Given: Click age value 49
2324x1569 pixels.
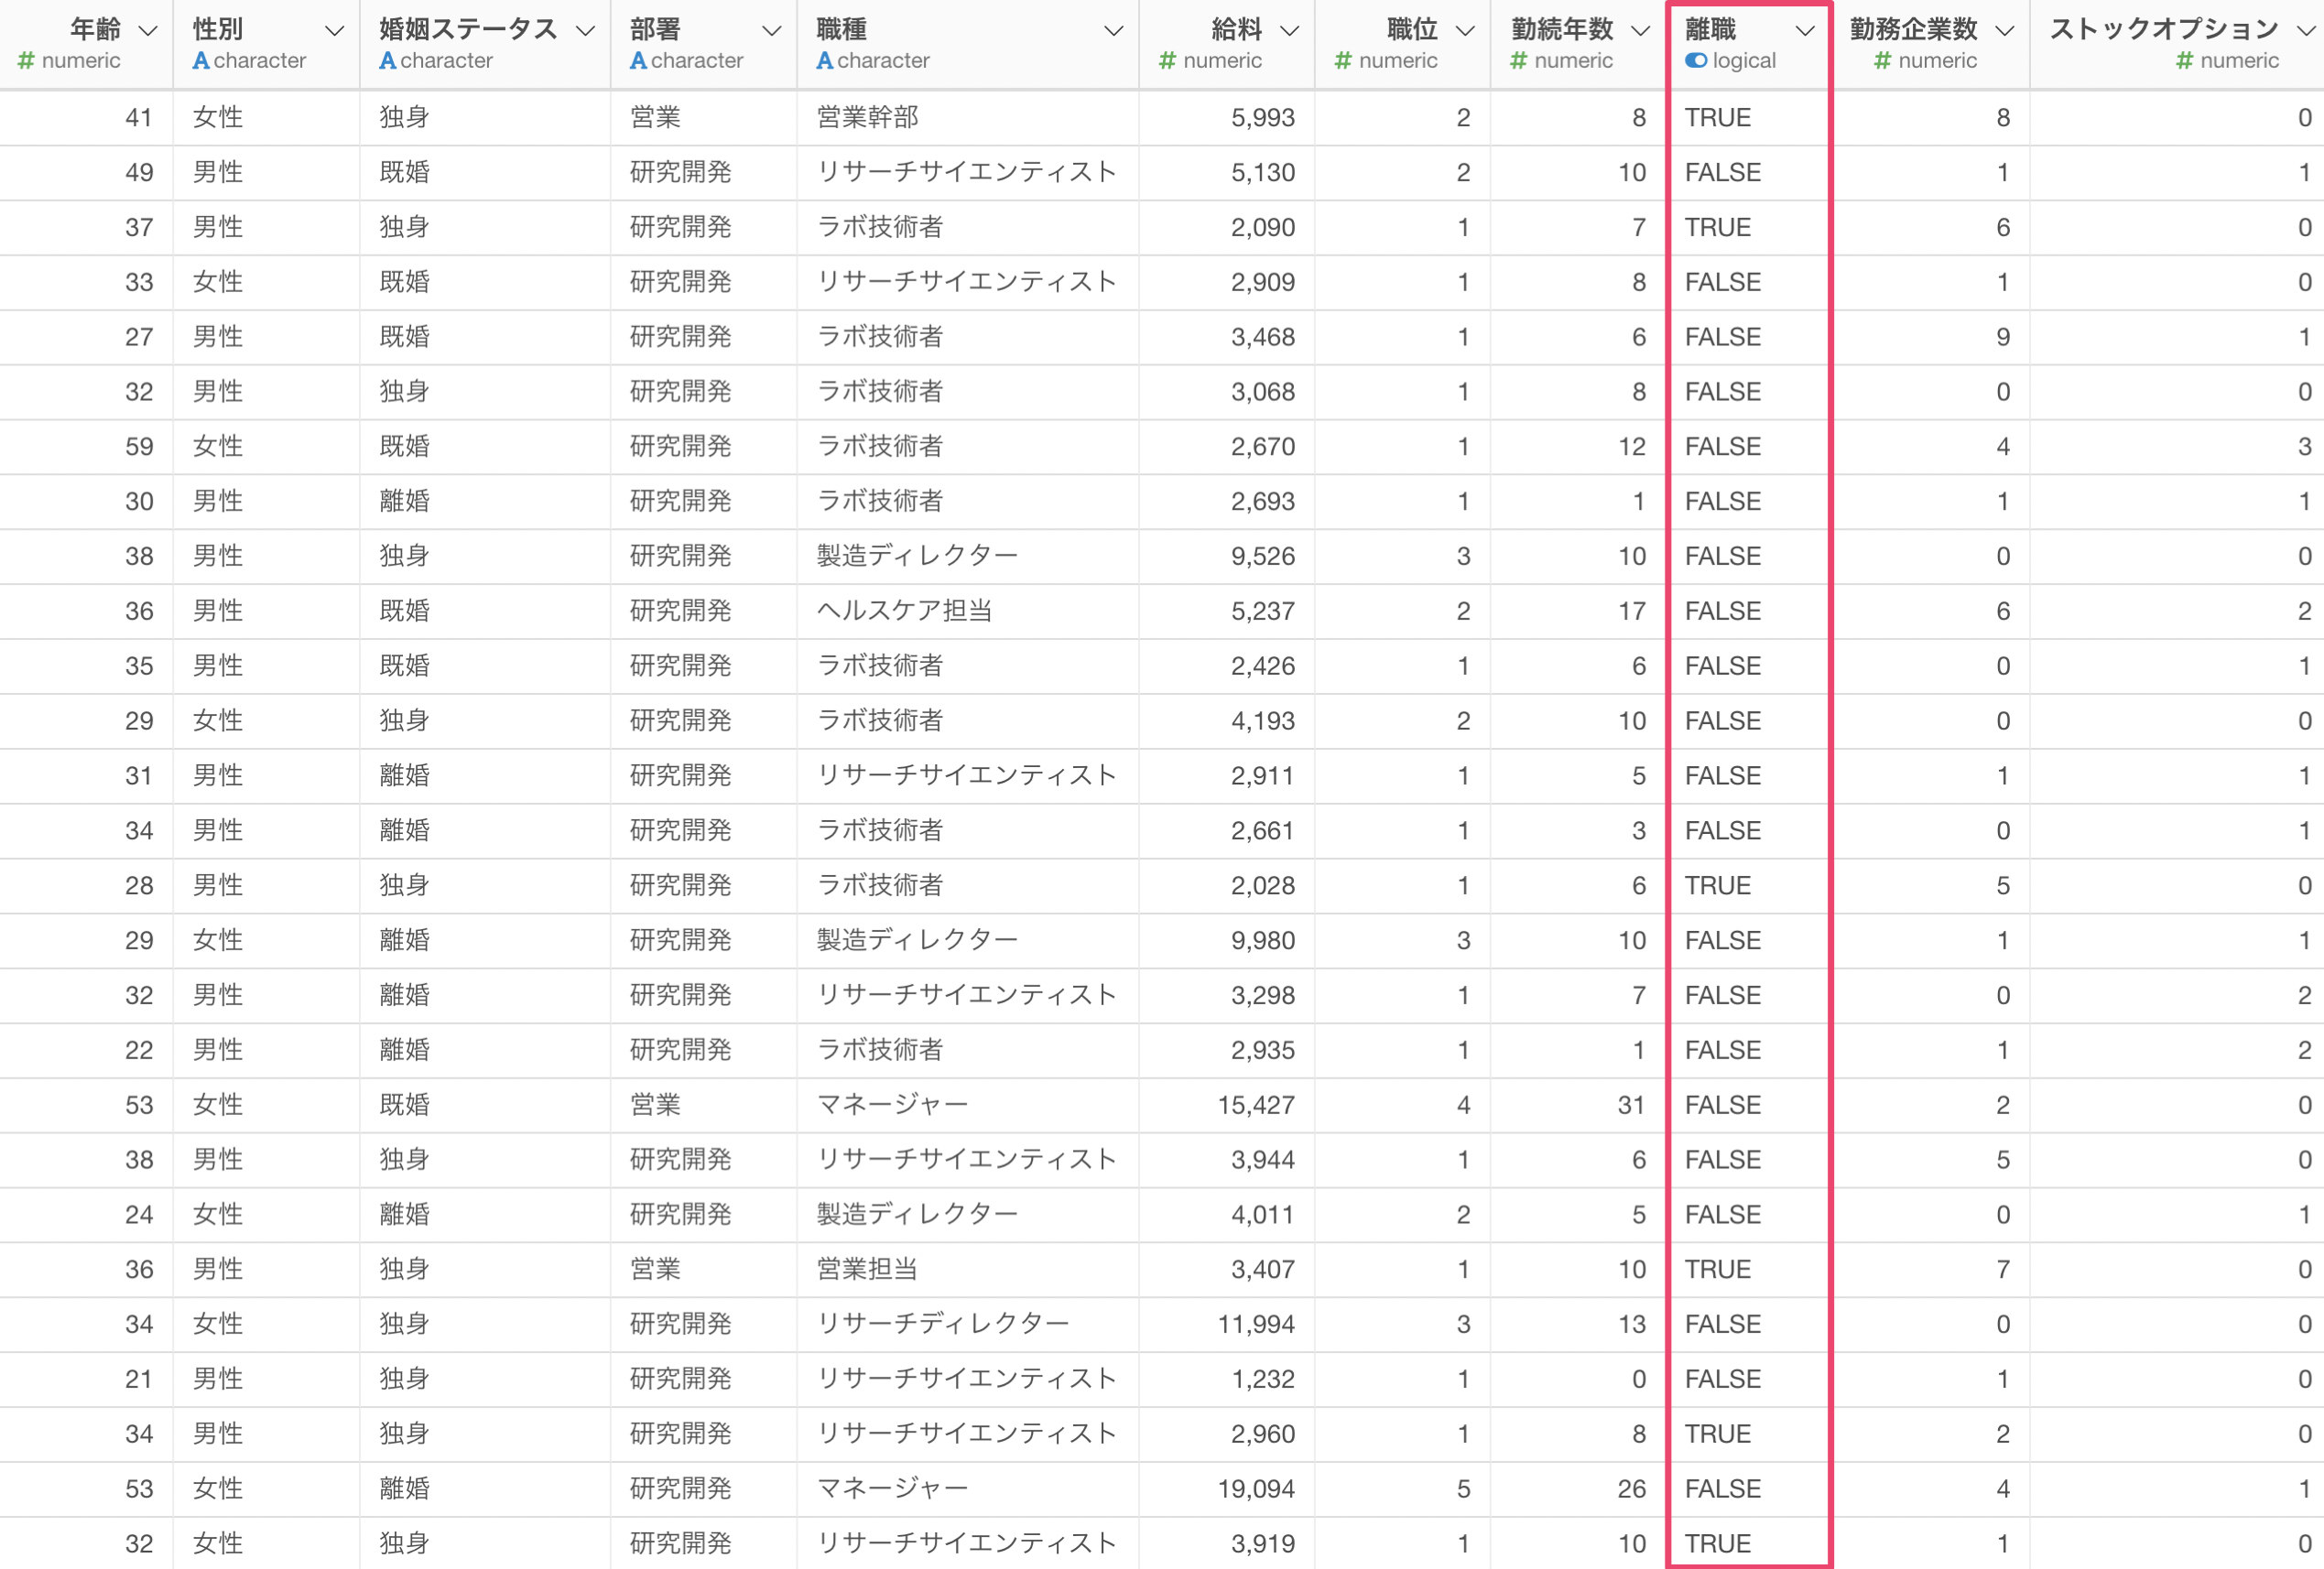Looking at the screenshot, I should point(139,173).
